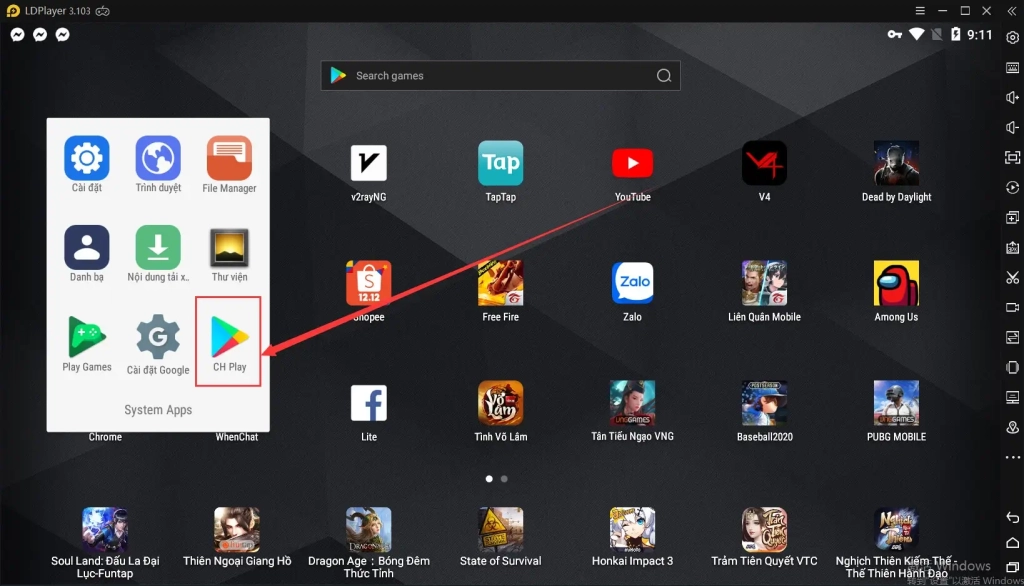The width and height of the screenshot is (1024, 586).
Task: Collapse sidebar with double chevron
Action: pyautogui.click(x=1012, y=10)
